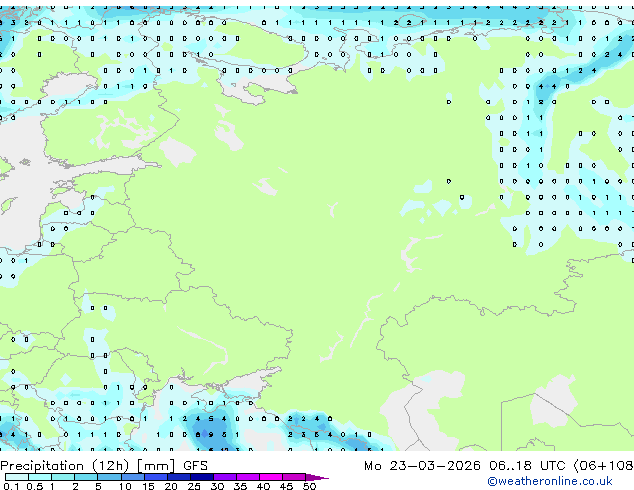
Task: Click legend value '30'
Action: pyautogui.click(x=217, y=486)
